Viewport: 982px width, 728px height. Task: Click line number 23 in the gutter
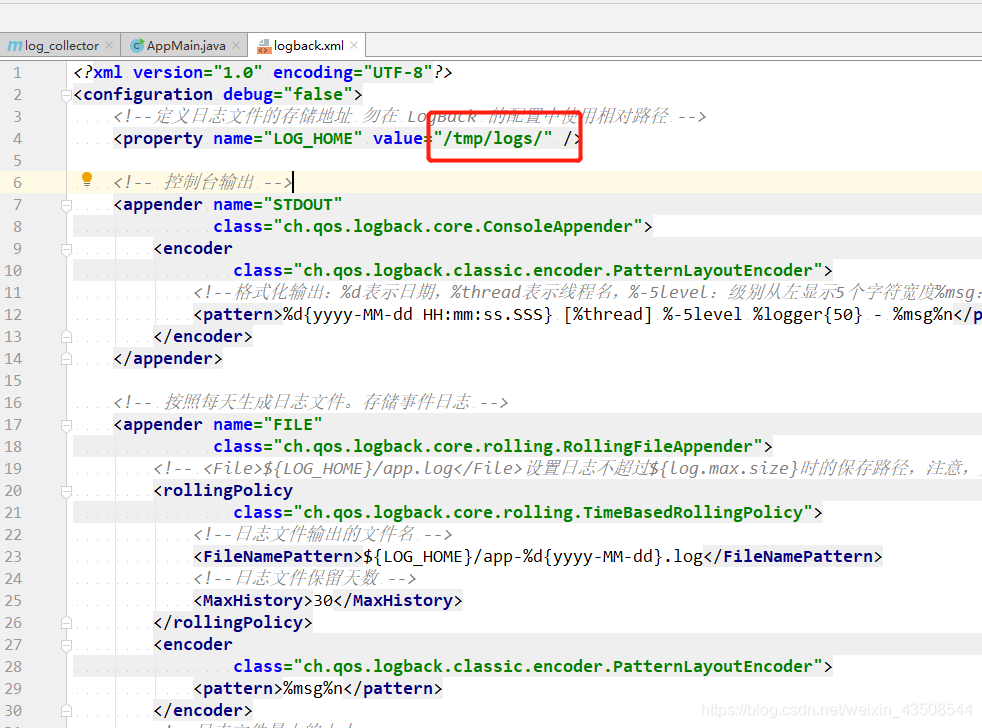click(x=13, y=556)
